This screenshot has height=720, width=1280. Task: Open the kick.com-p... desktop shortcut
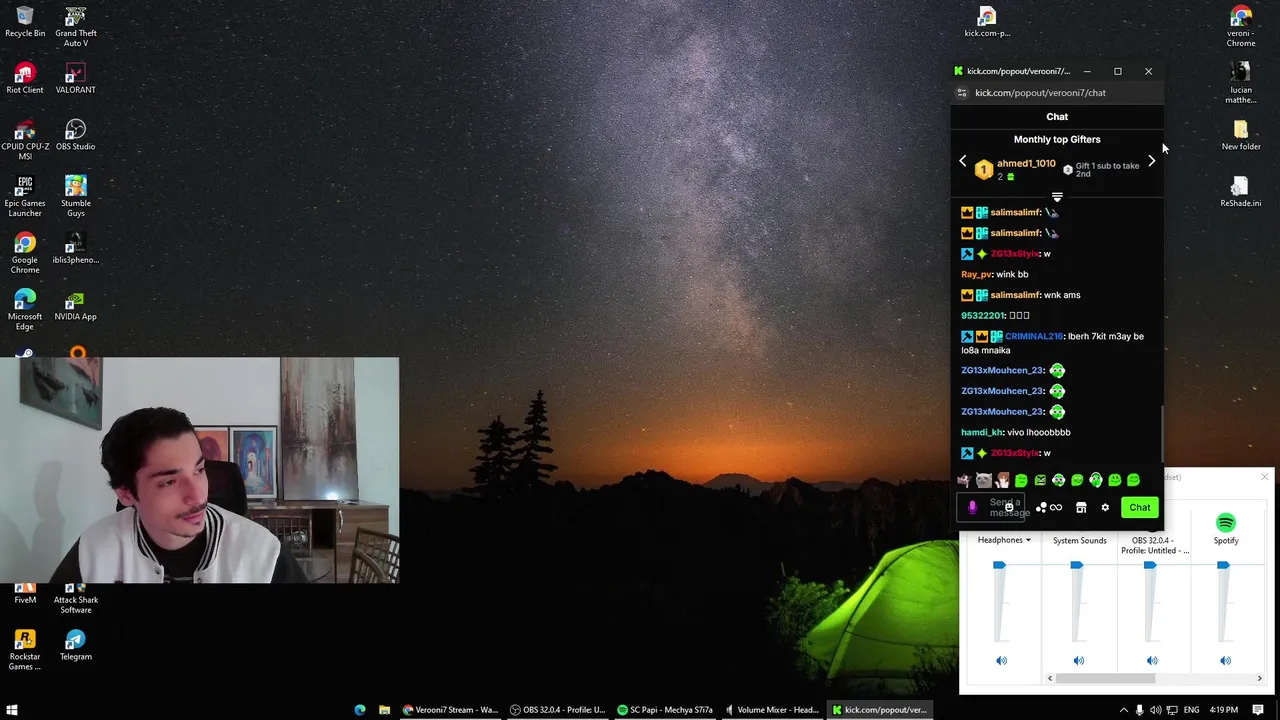pos(987,21)
